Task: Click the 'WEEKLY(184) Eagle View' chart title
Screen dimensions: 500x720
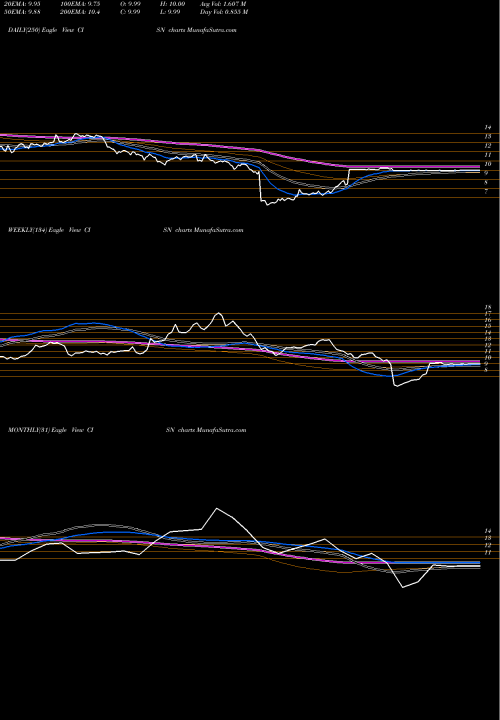Action: click(x=45, y=230)
